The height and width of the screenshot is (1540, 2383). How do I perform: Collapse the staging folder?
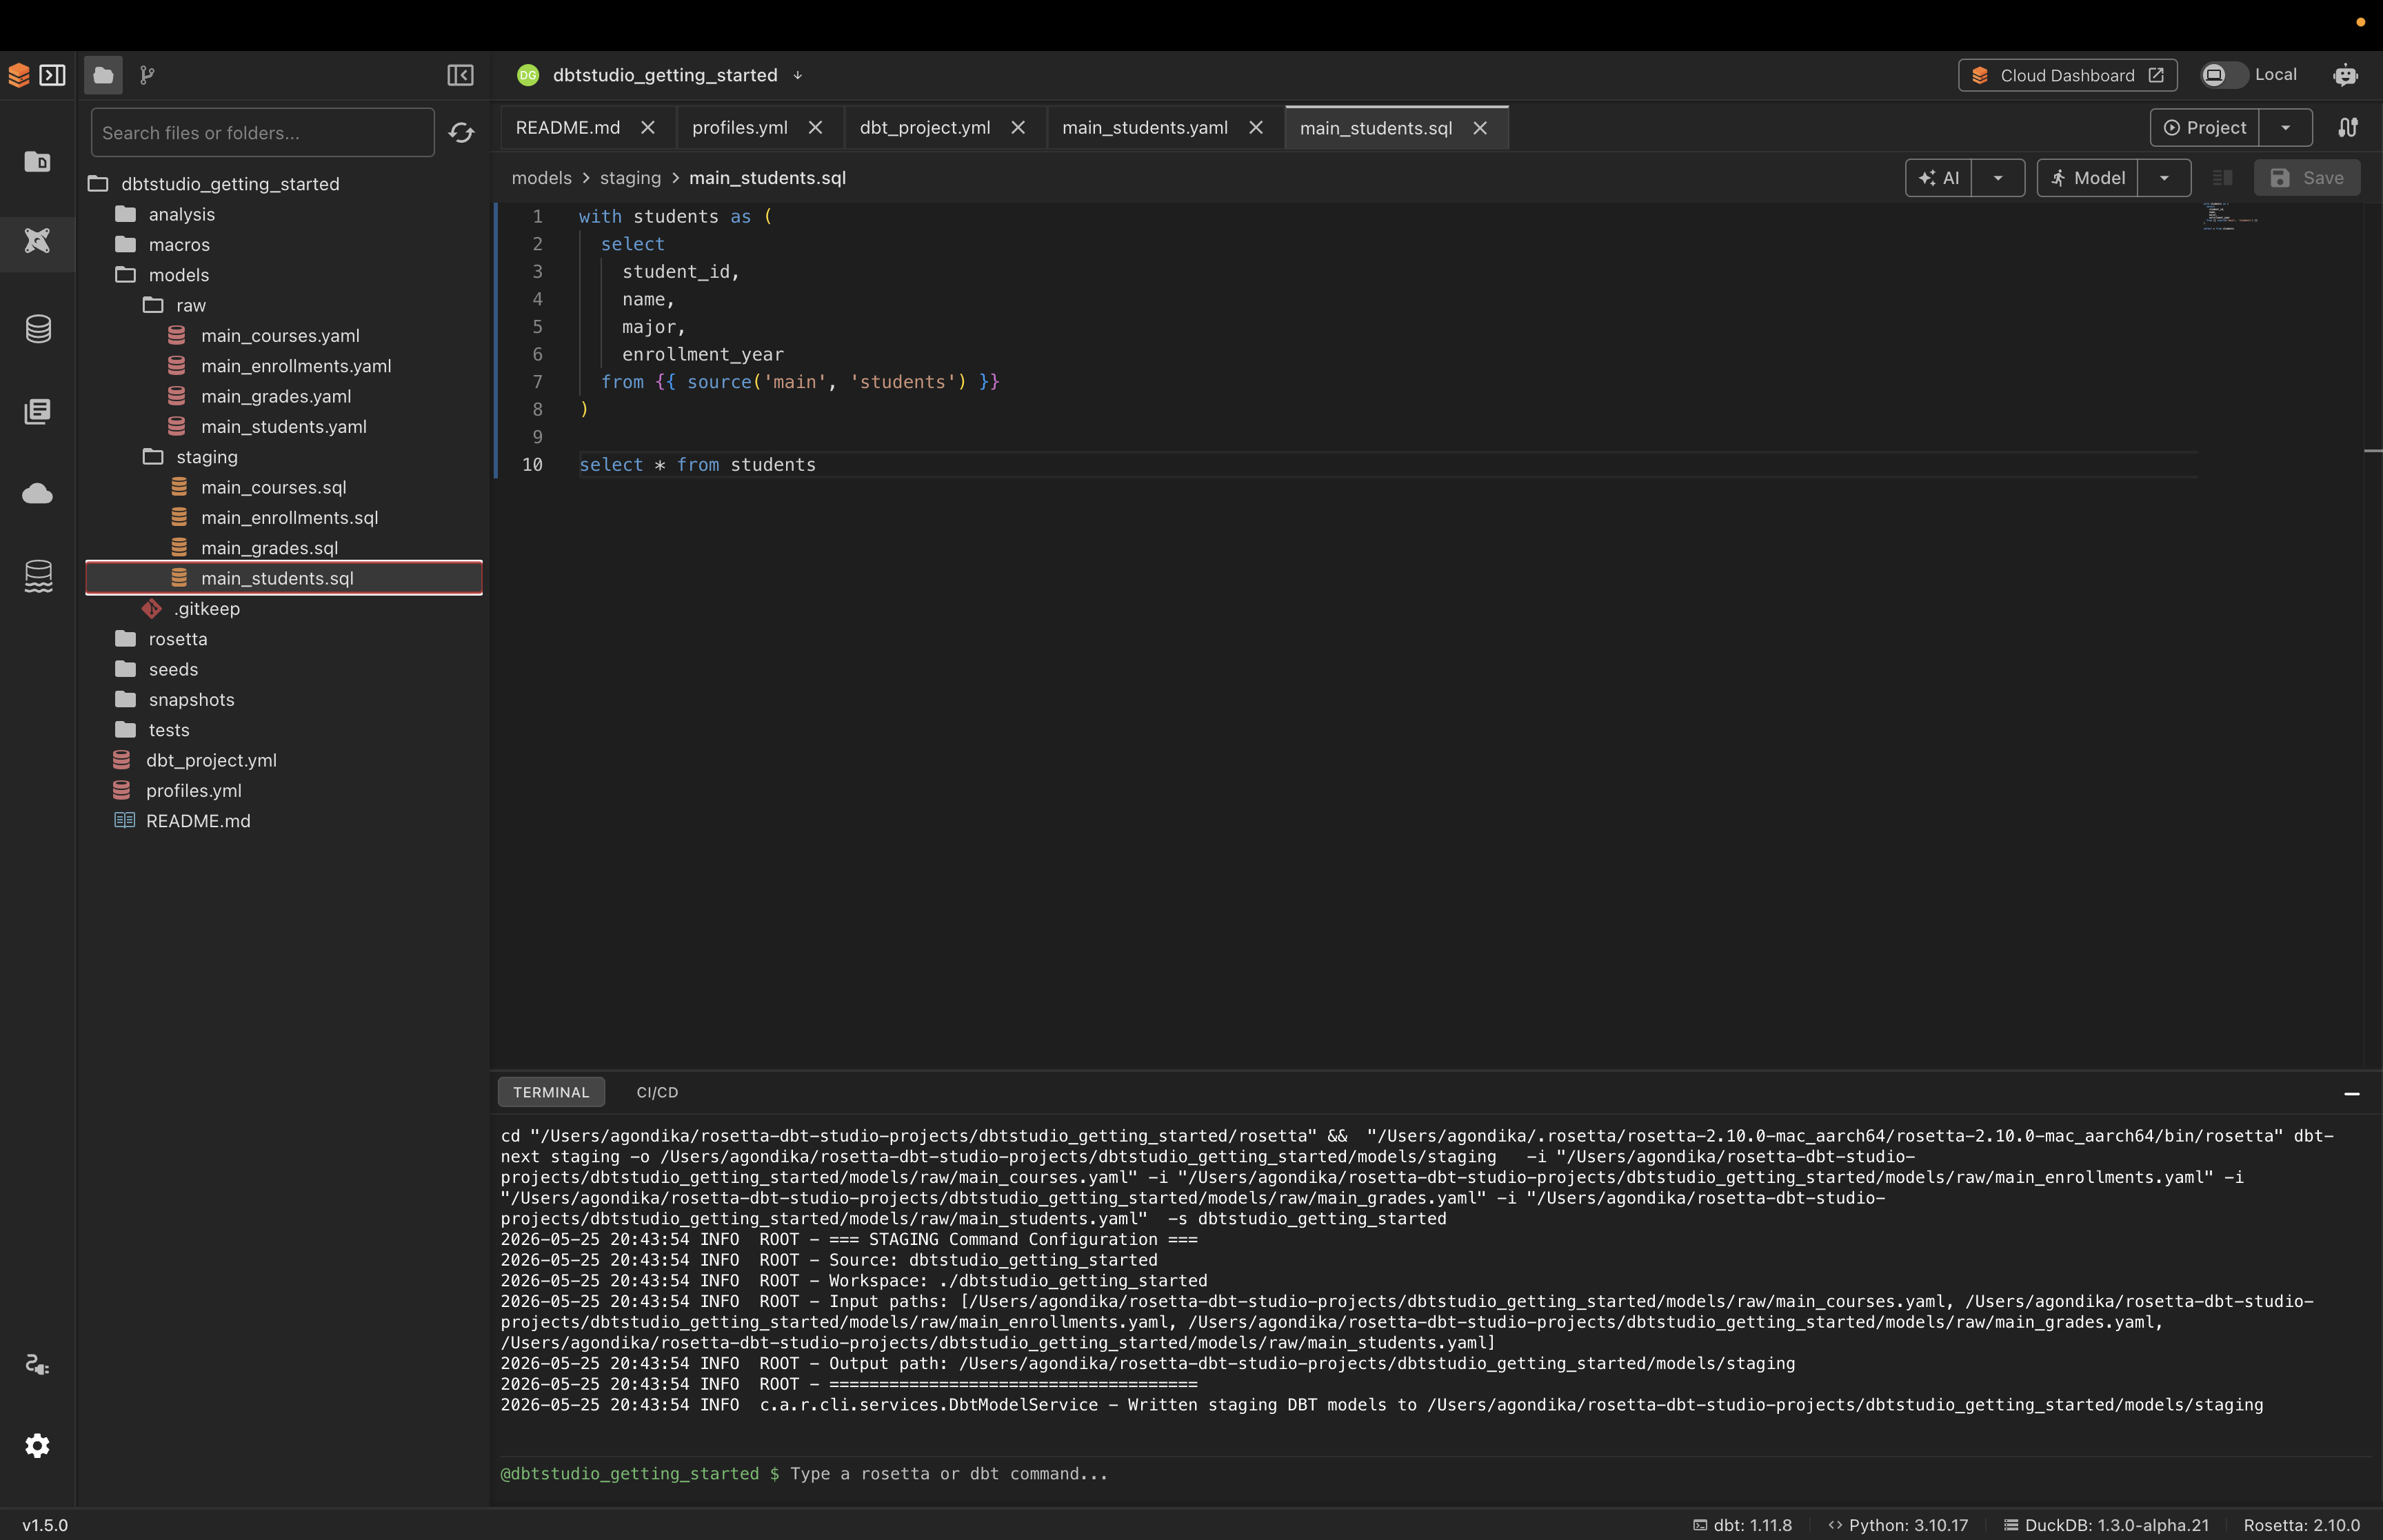point(206,457)
